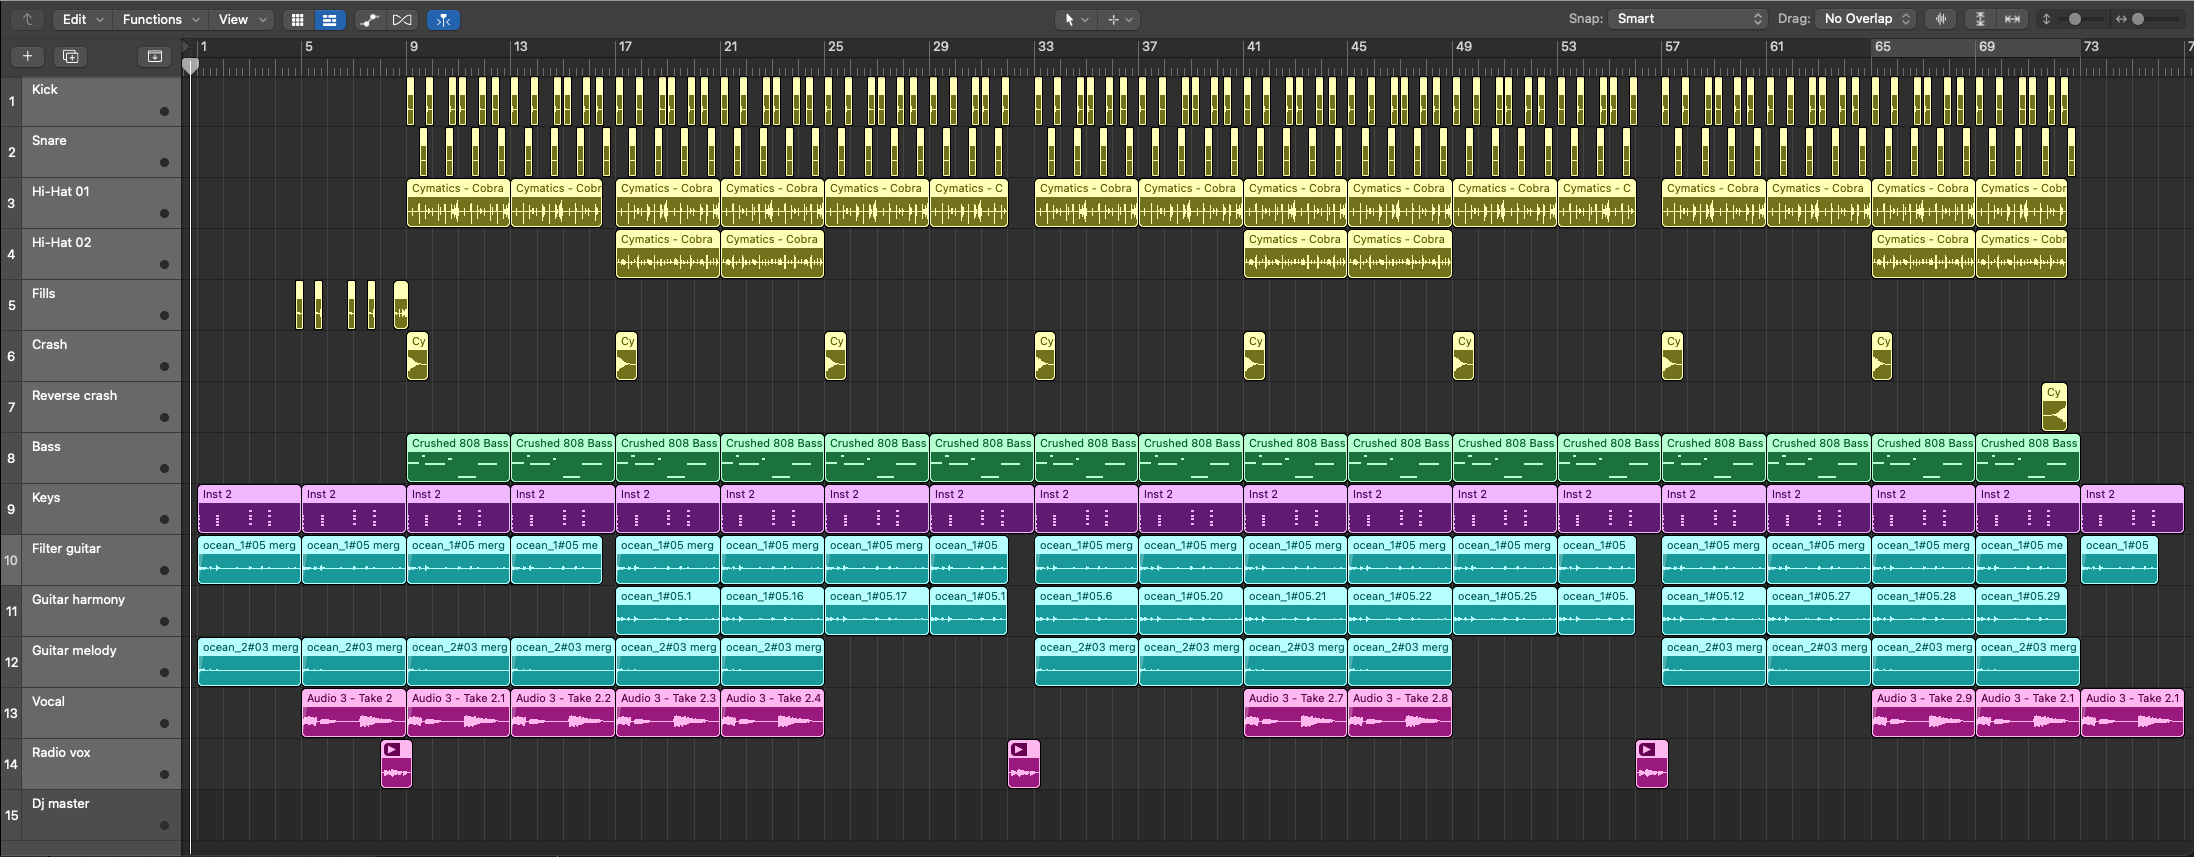
Task: Add a new track with plus button
Action: point(28,56)
